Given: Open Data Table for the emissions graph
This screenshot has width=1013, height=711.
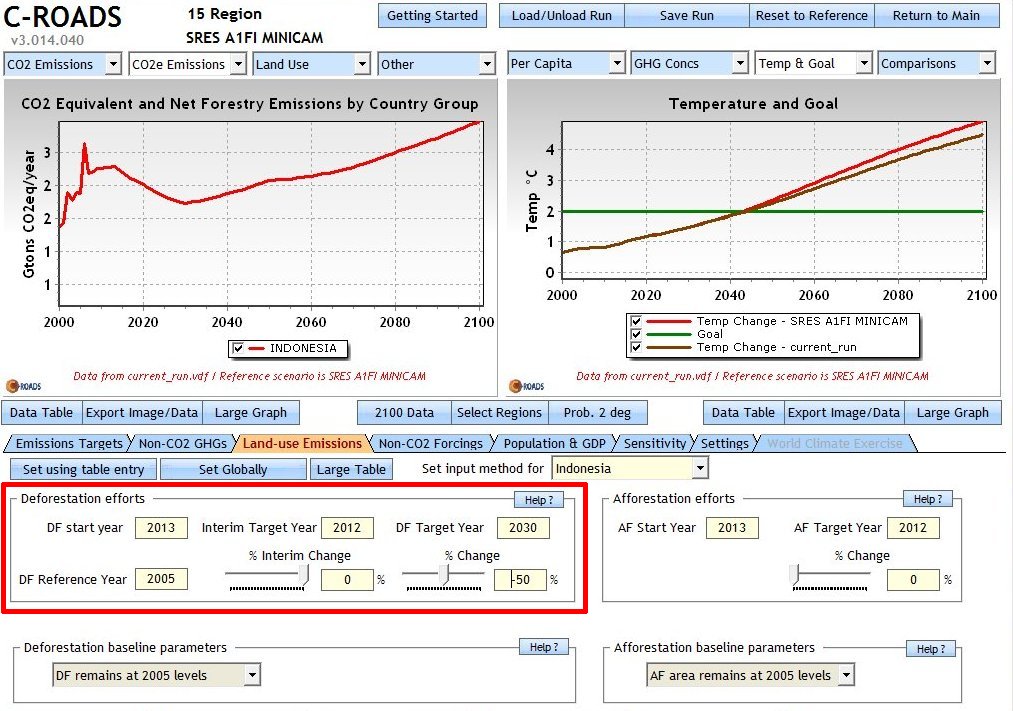Looking at the screenshot, I should pos(41,413).
